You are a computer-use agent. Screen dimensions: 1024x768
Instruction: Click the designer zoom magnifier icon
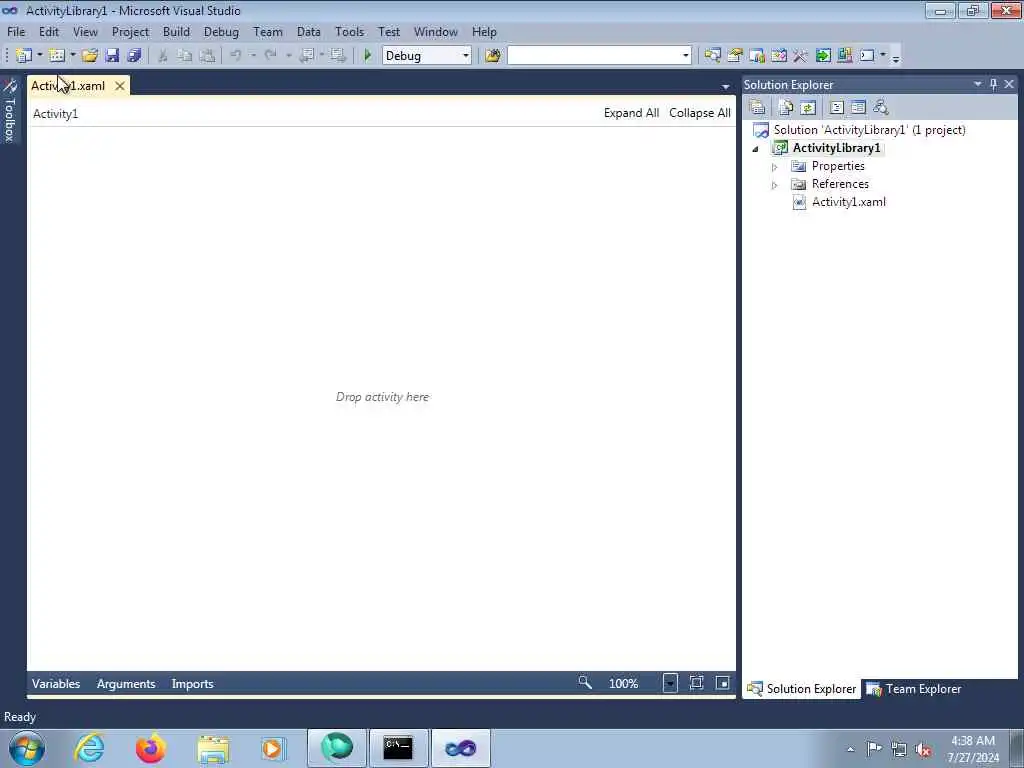585,682
